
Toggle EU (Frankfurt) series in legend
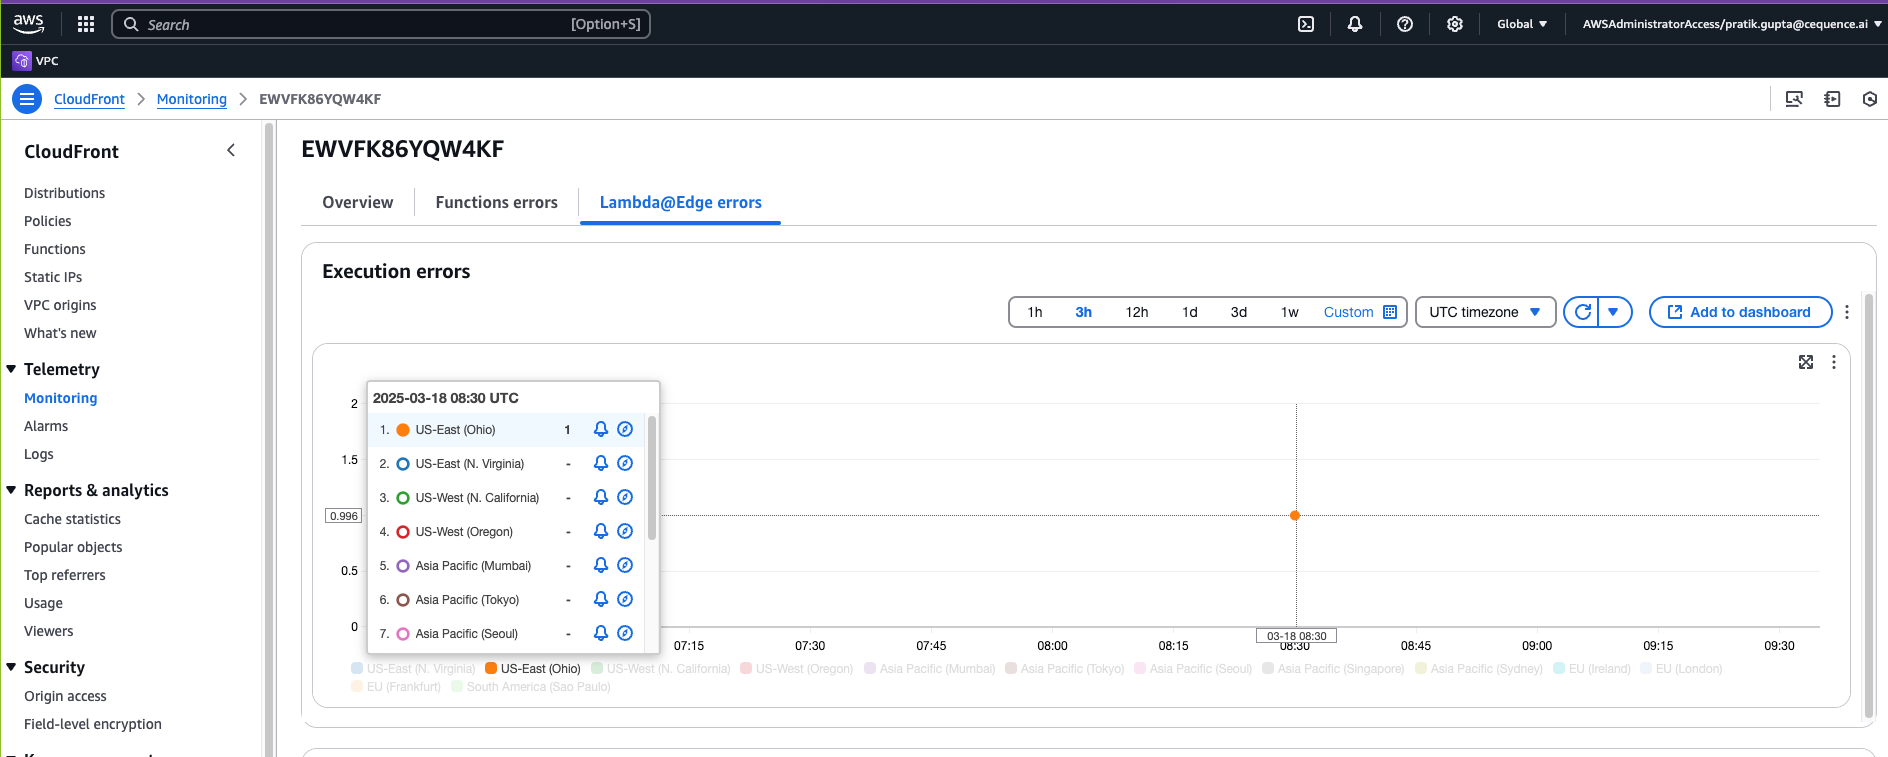396,687
